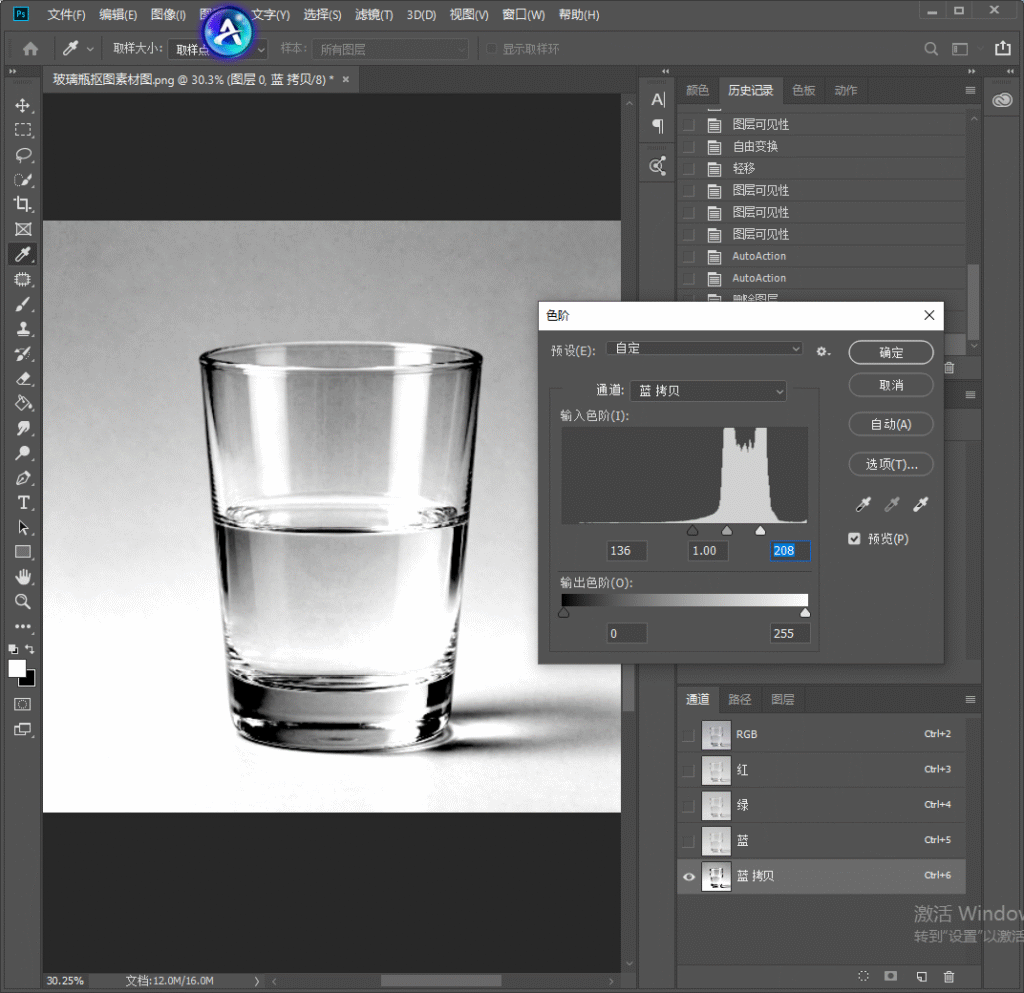This screenshot has height=993, width=1024.
Task: Toggle visibility of the RGB channel
Action: click(x=688, y=735)
